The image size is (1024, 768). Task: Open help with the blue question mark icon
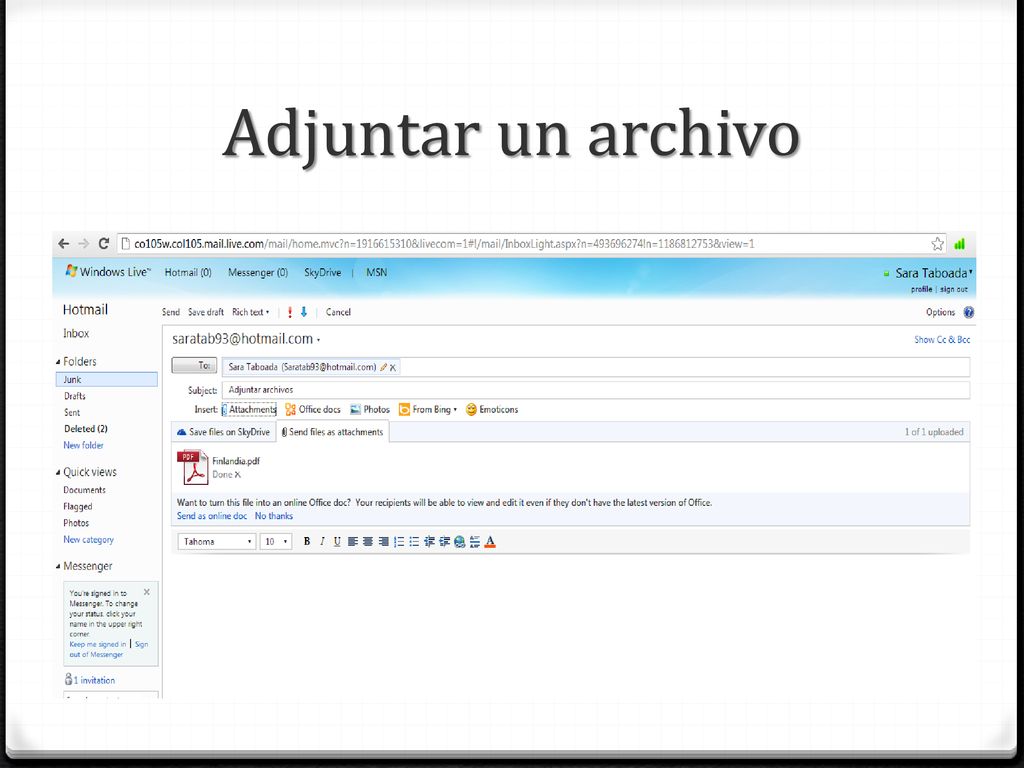coord(968,312)
